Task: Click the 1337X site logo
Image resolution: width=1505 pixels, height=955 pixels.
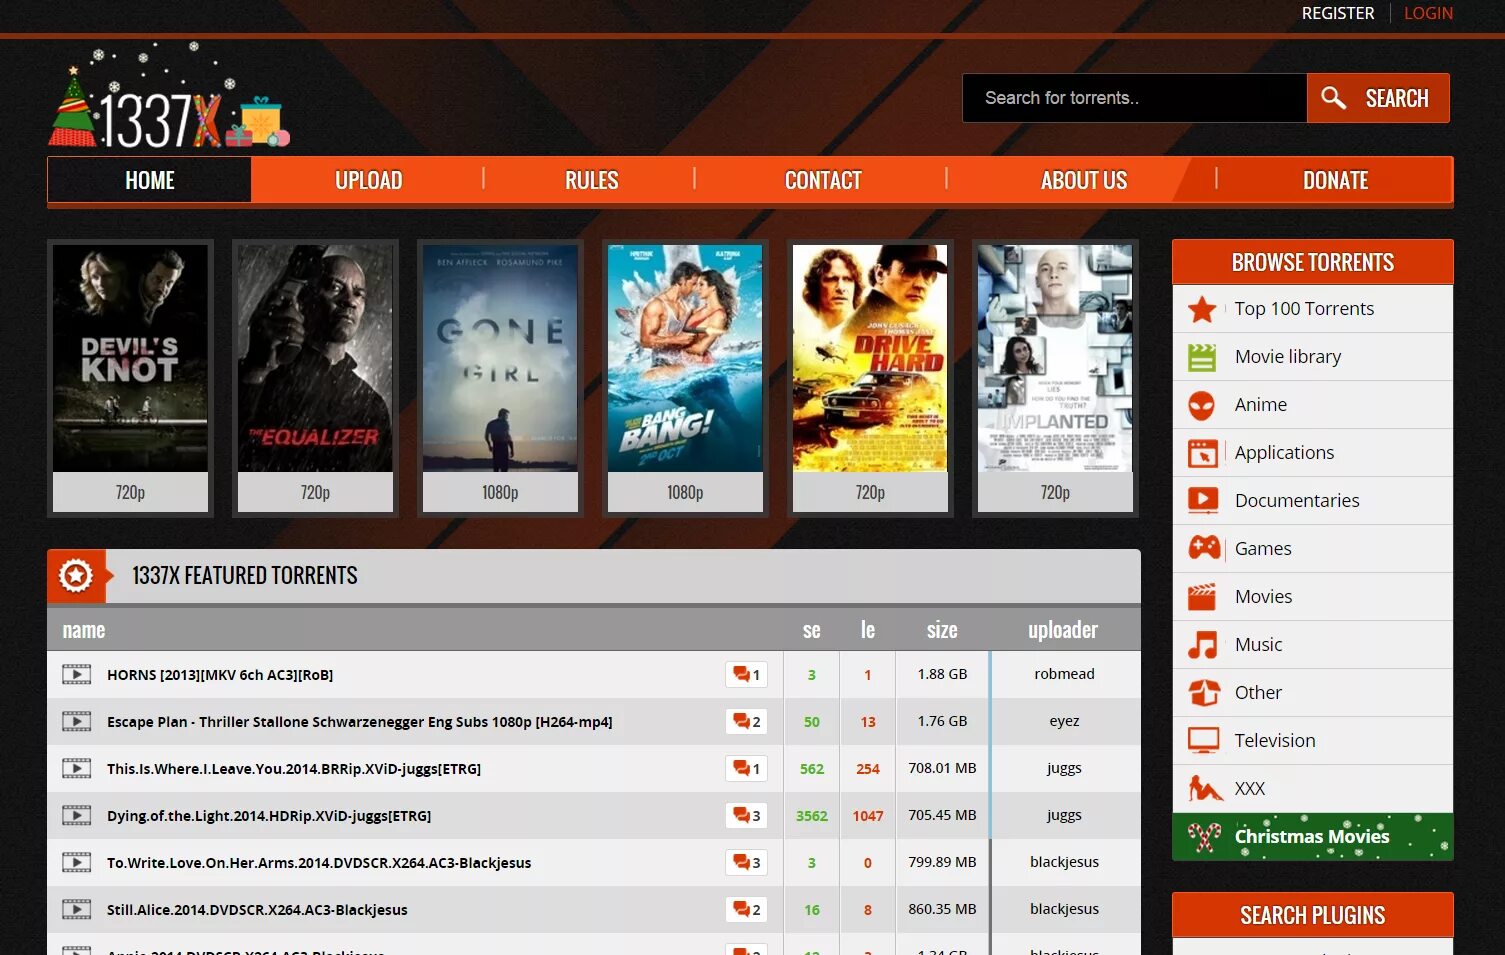Action: tap(169, 97)
